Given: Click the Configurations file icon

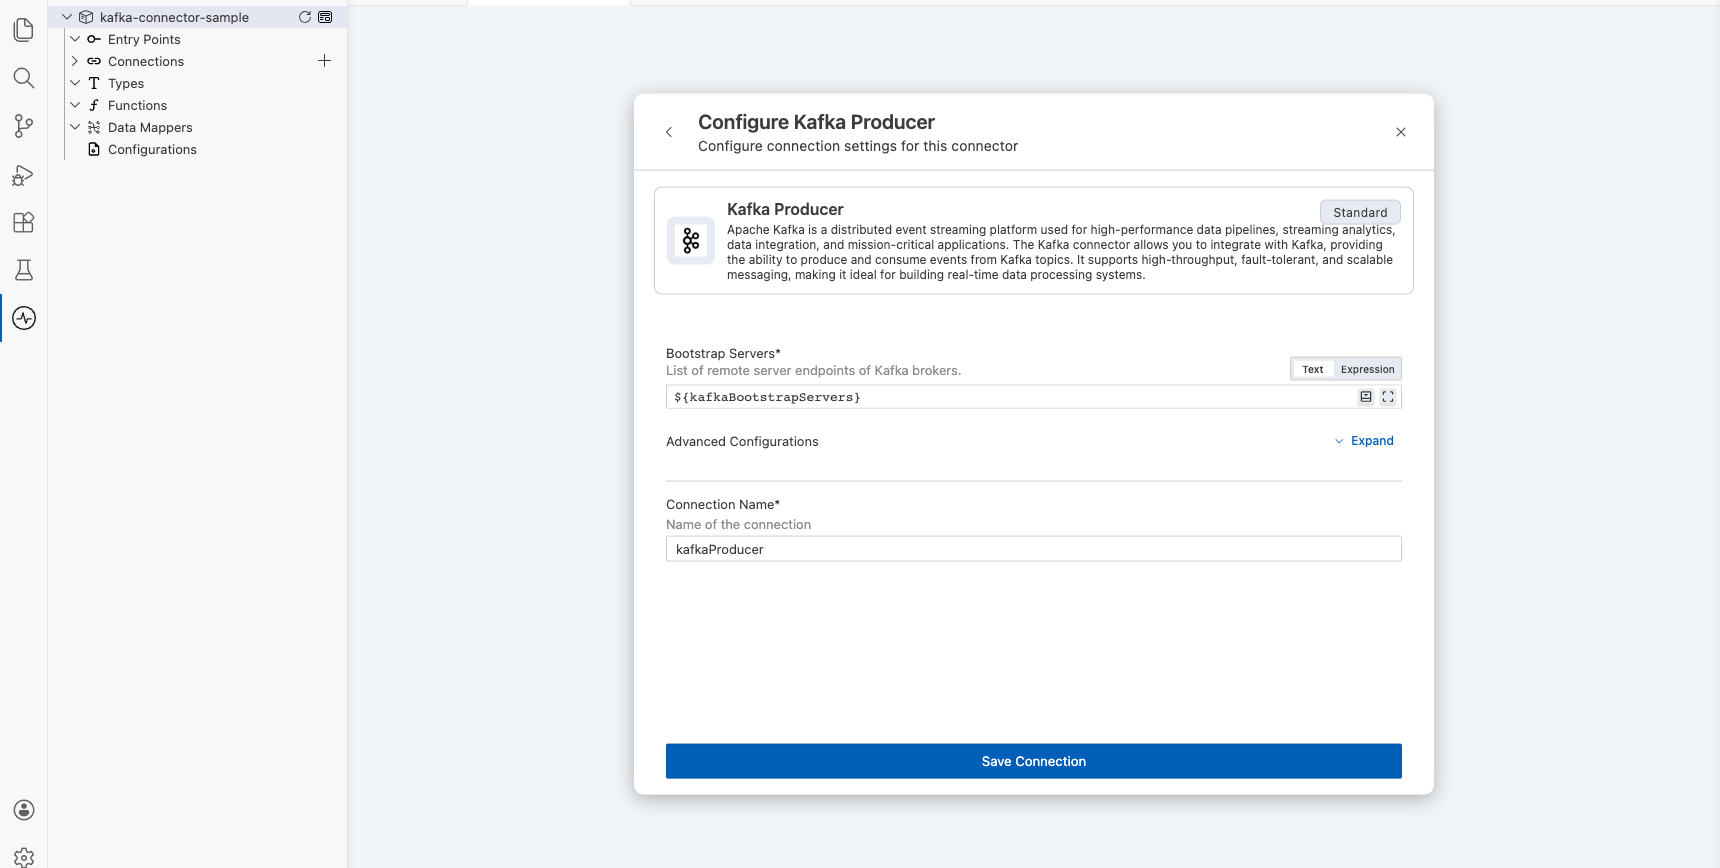Looking at the screenshot, I should (94, 149).
